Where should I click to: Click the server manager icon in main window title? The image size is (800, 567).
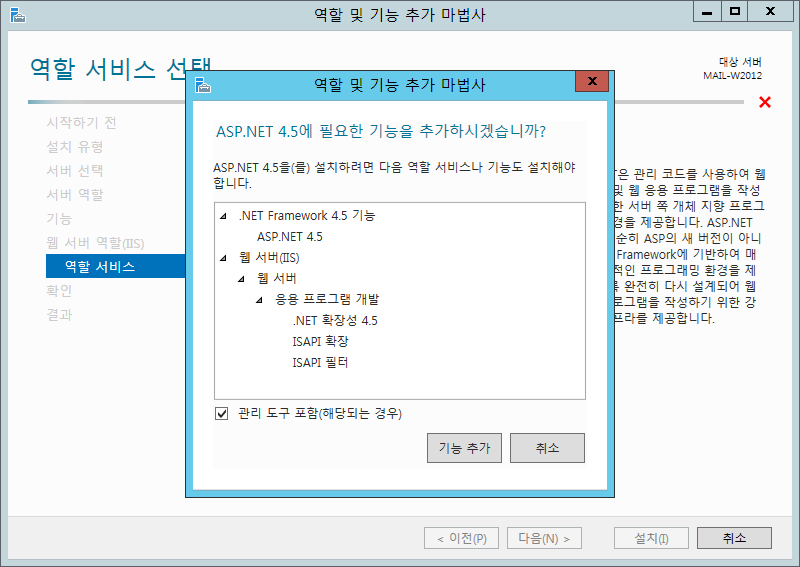pos(17,15)
